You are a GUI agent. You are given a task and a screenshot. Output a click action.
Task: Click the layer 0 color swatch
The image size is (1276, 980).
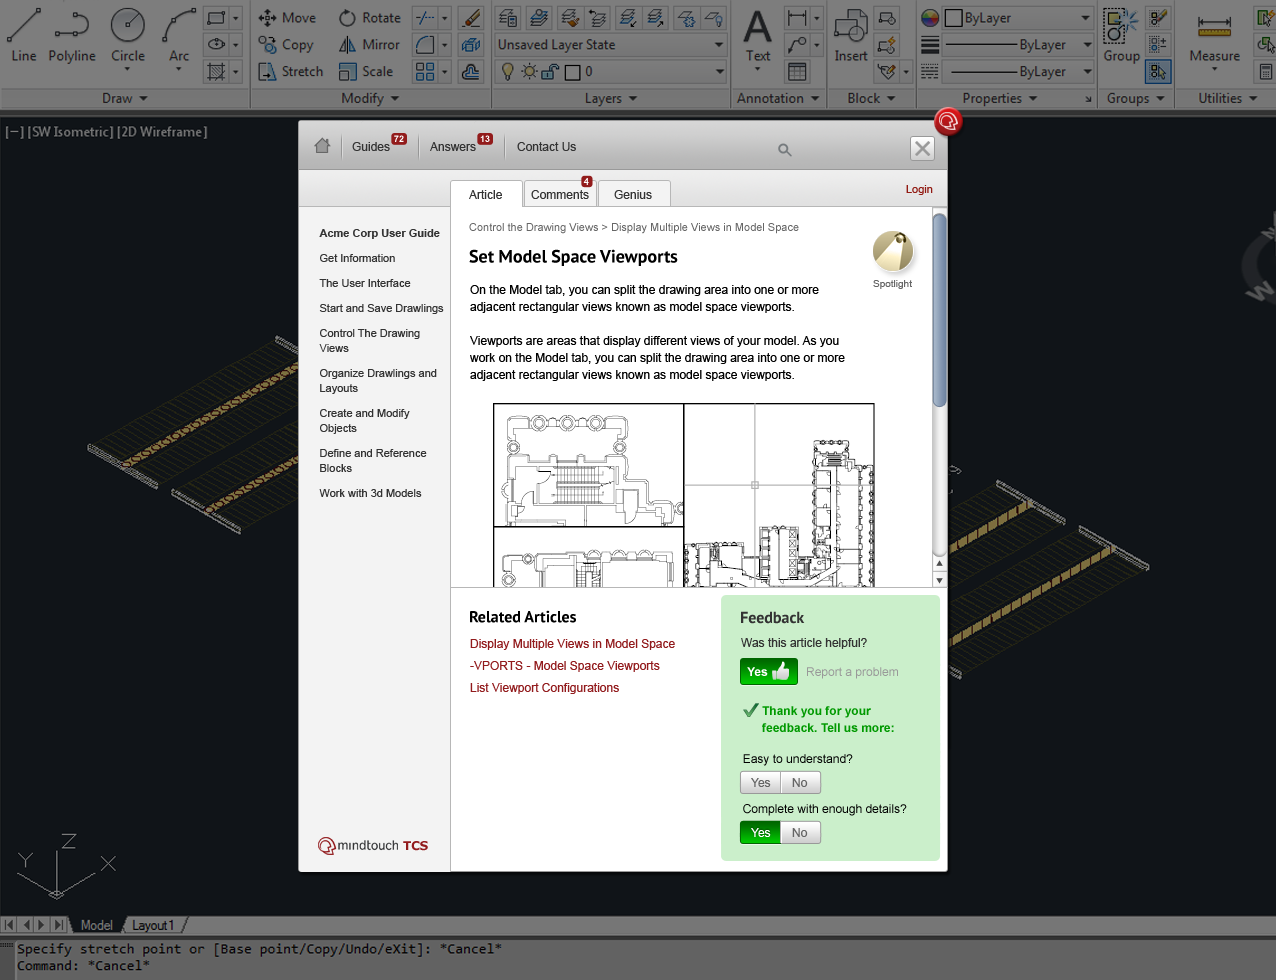pos(572,72)
